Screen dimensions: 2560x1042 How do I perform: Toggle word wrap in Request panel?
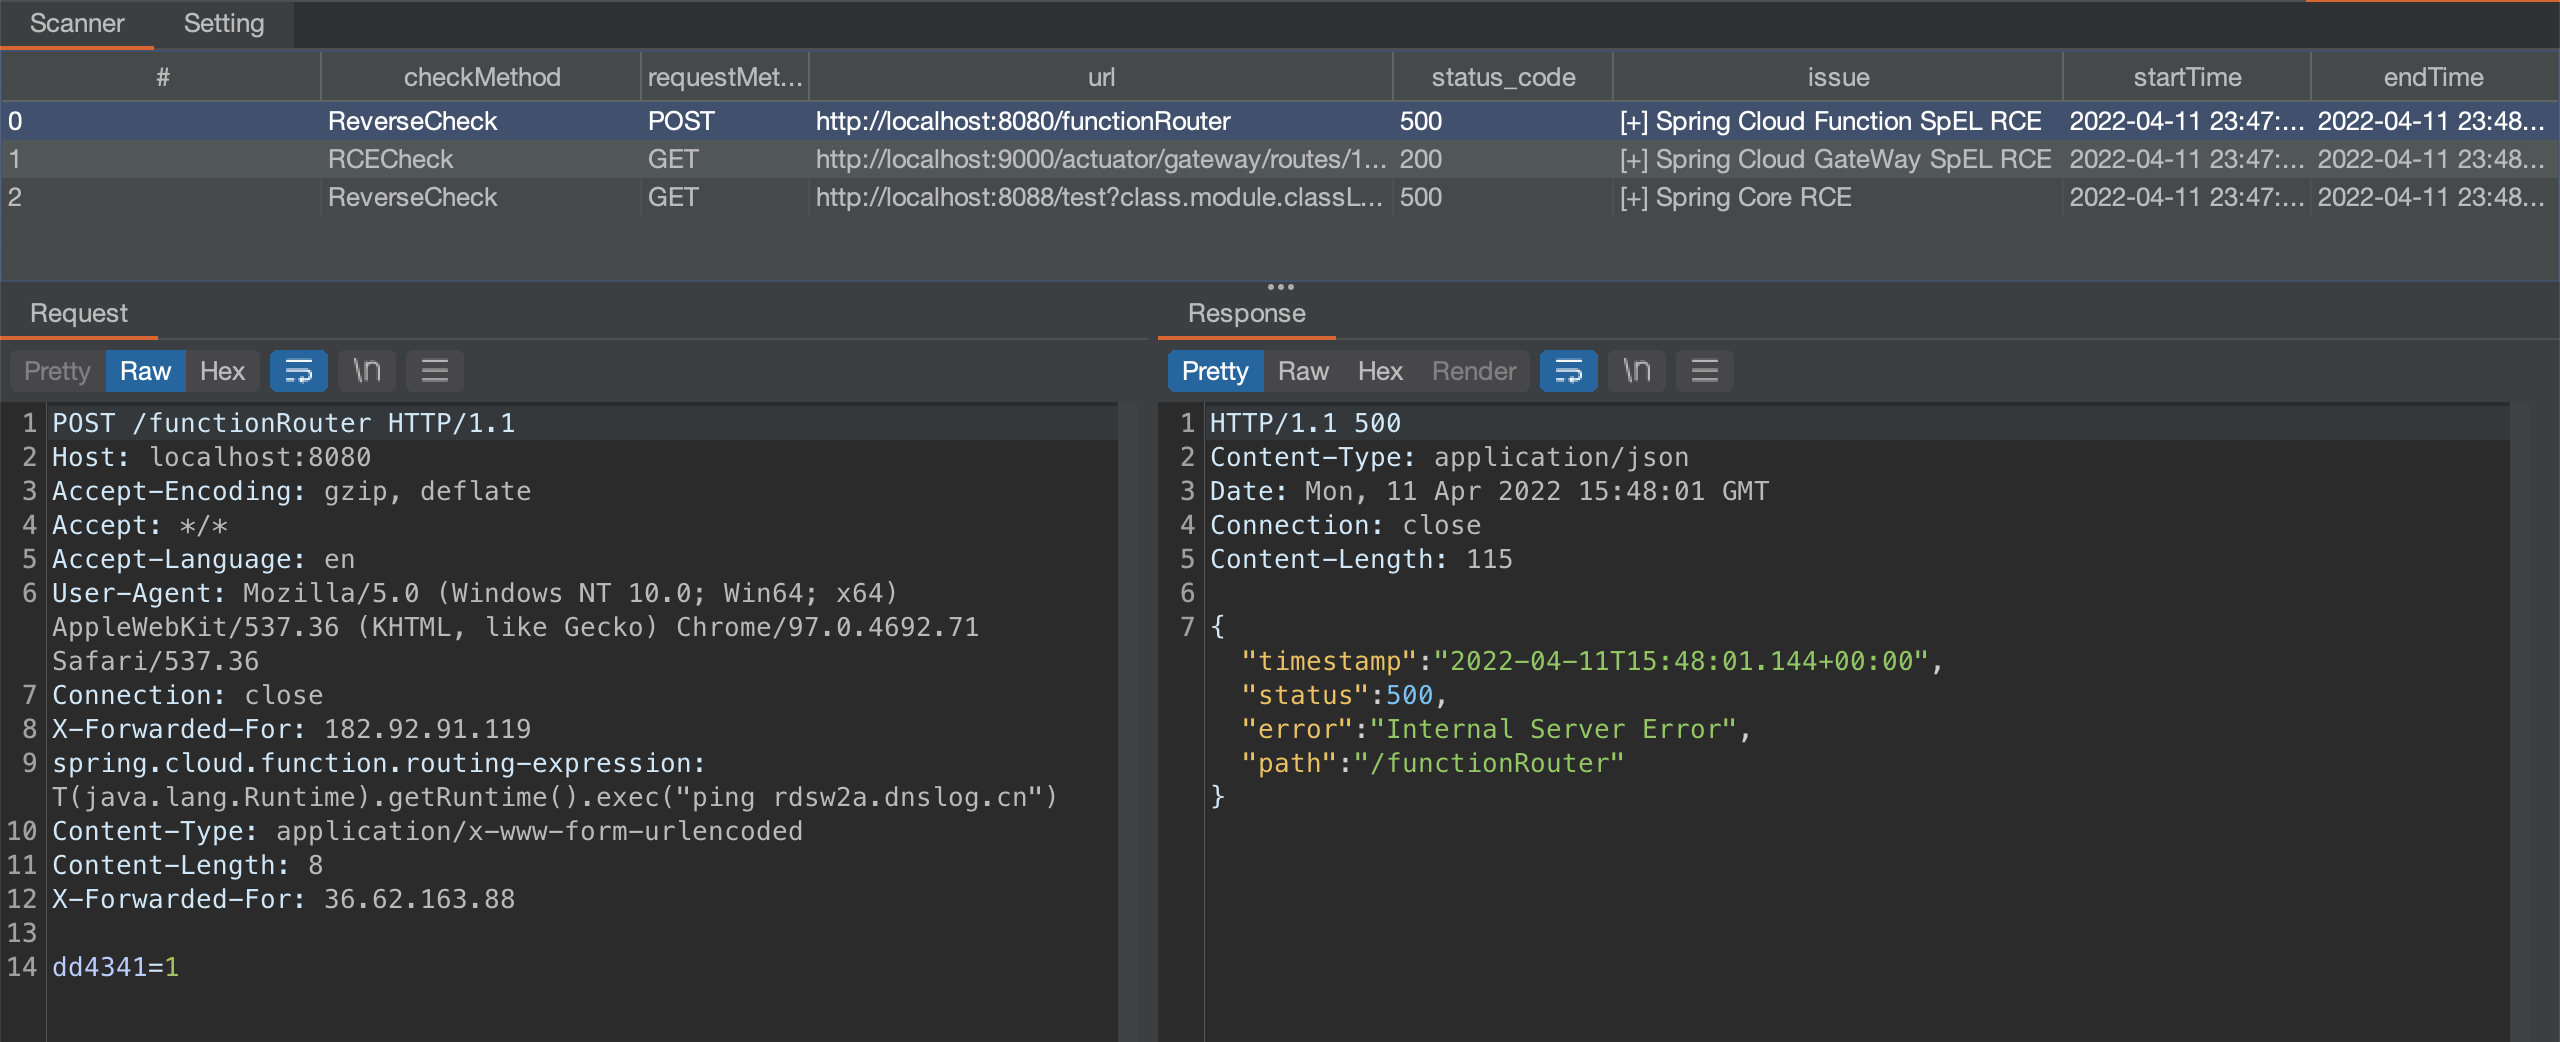(x=298, y=371)
